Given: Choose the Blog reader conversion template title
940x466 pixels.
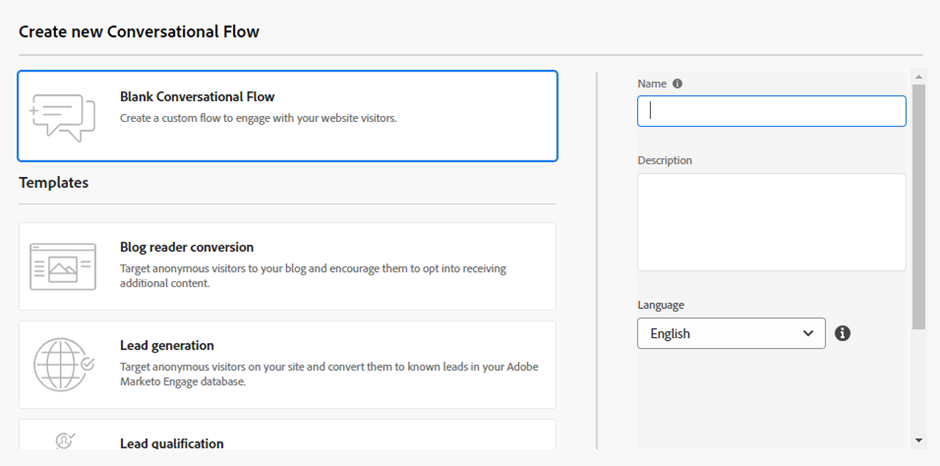Looking at the screenshot, I should [187, 247].
